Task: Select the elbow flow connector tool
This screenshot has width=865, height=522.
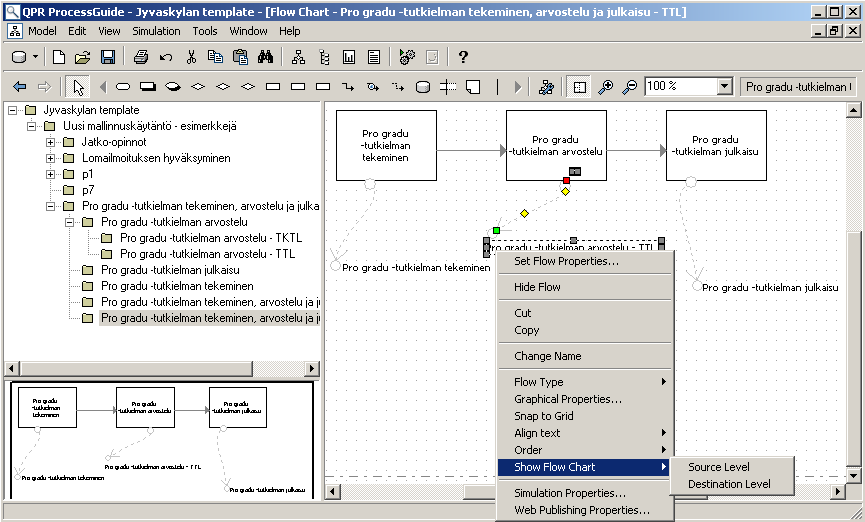Action: 348,87
